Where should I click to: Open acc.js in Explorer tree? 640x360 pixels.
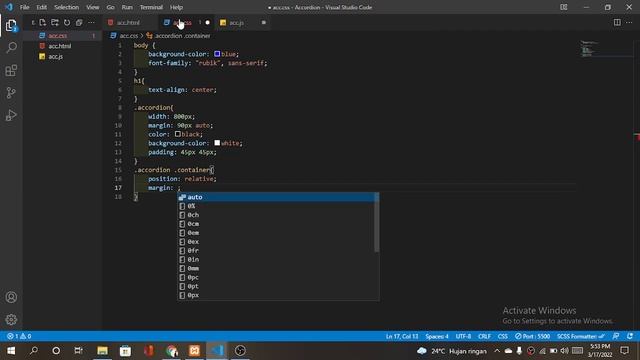(x=62, y=56)
